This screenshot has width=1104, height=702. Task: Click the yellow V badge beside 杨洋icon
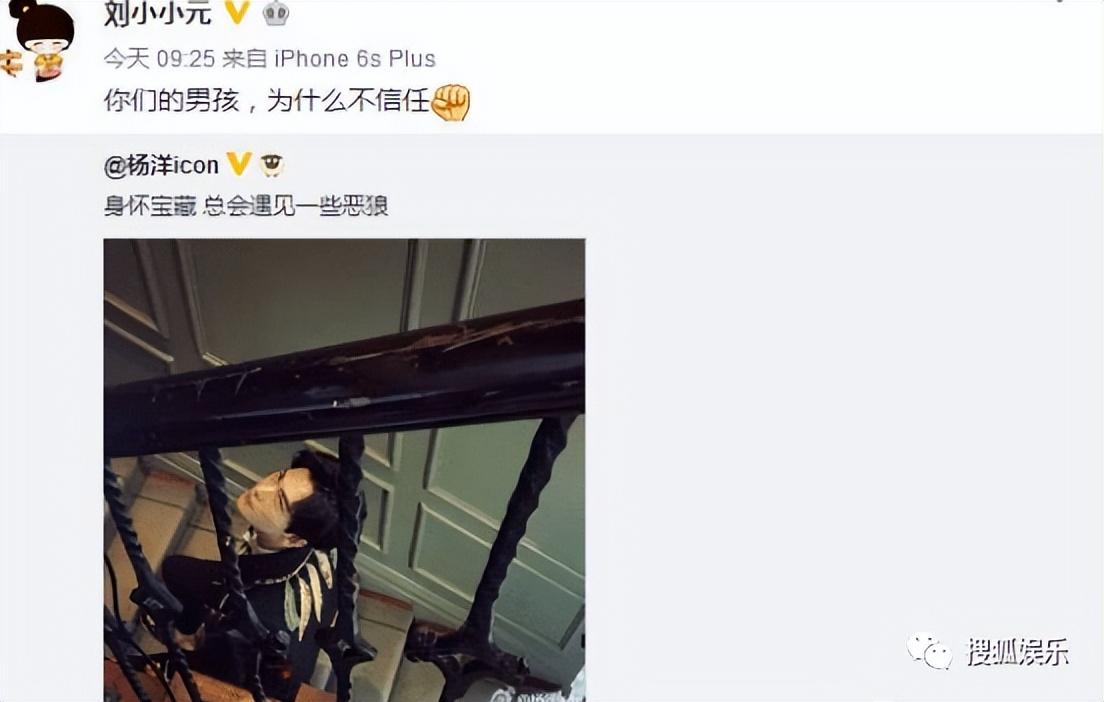pyautogui.click(x=239, y=165)
